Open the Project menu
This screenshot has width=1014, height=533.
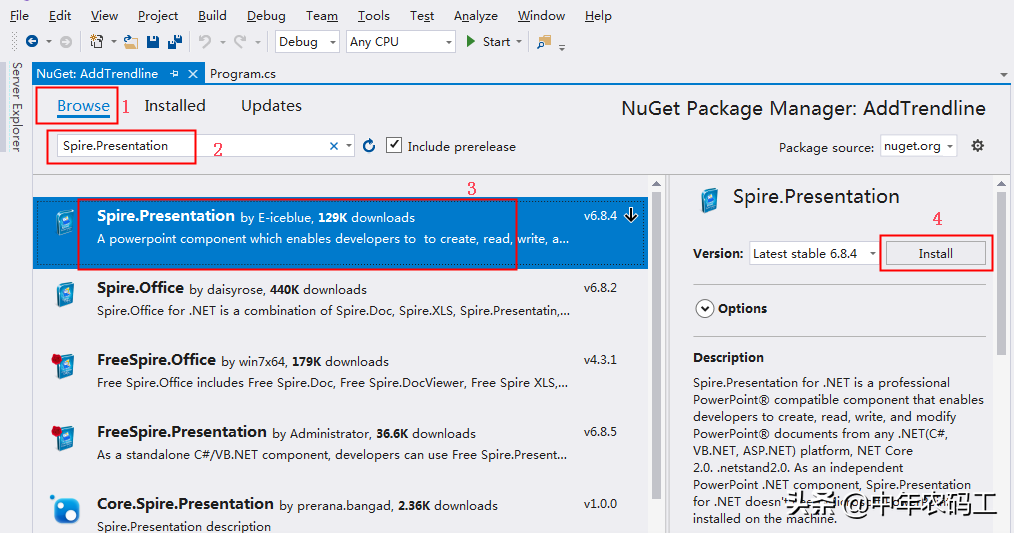[x=158, y=16]
